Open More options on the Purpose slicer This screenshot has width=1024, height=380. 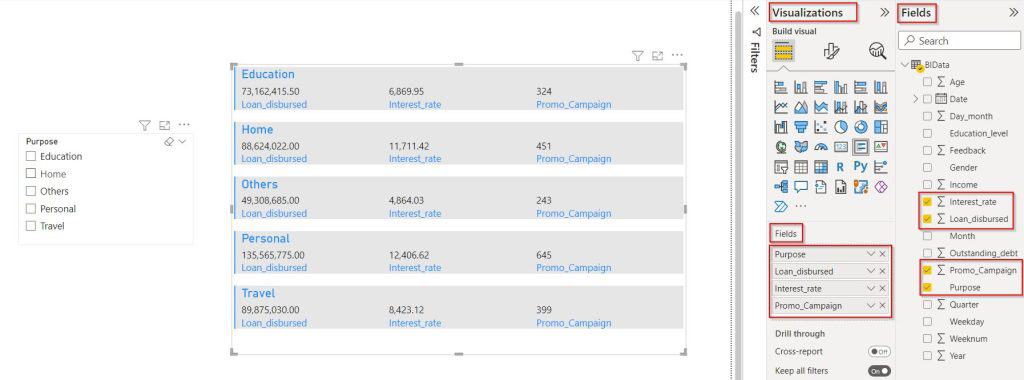(184, 125)
